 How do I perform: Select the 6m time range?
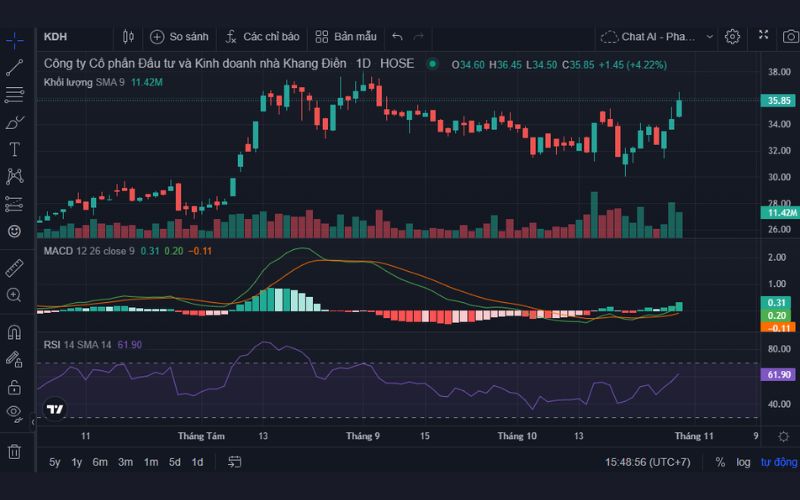pos(100,462)
